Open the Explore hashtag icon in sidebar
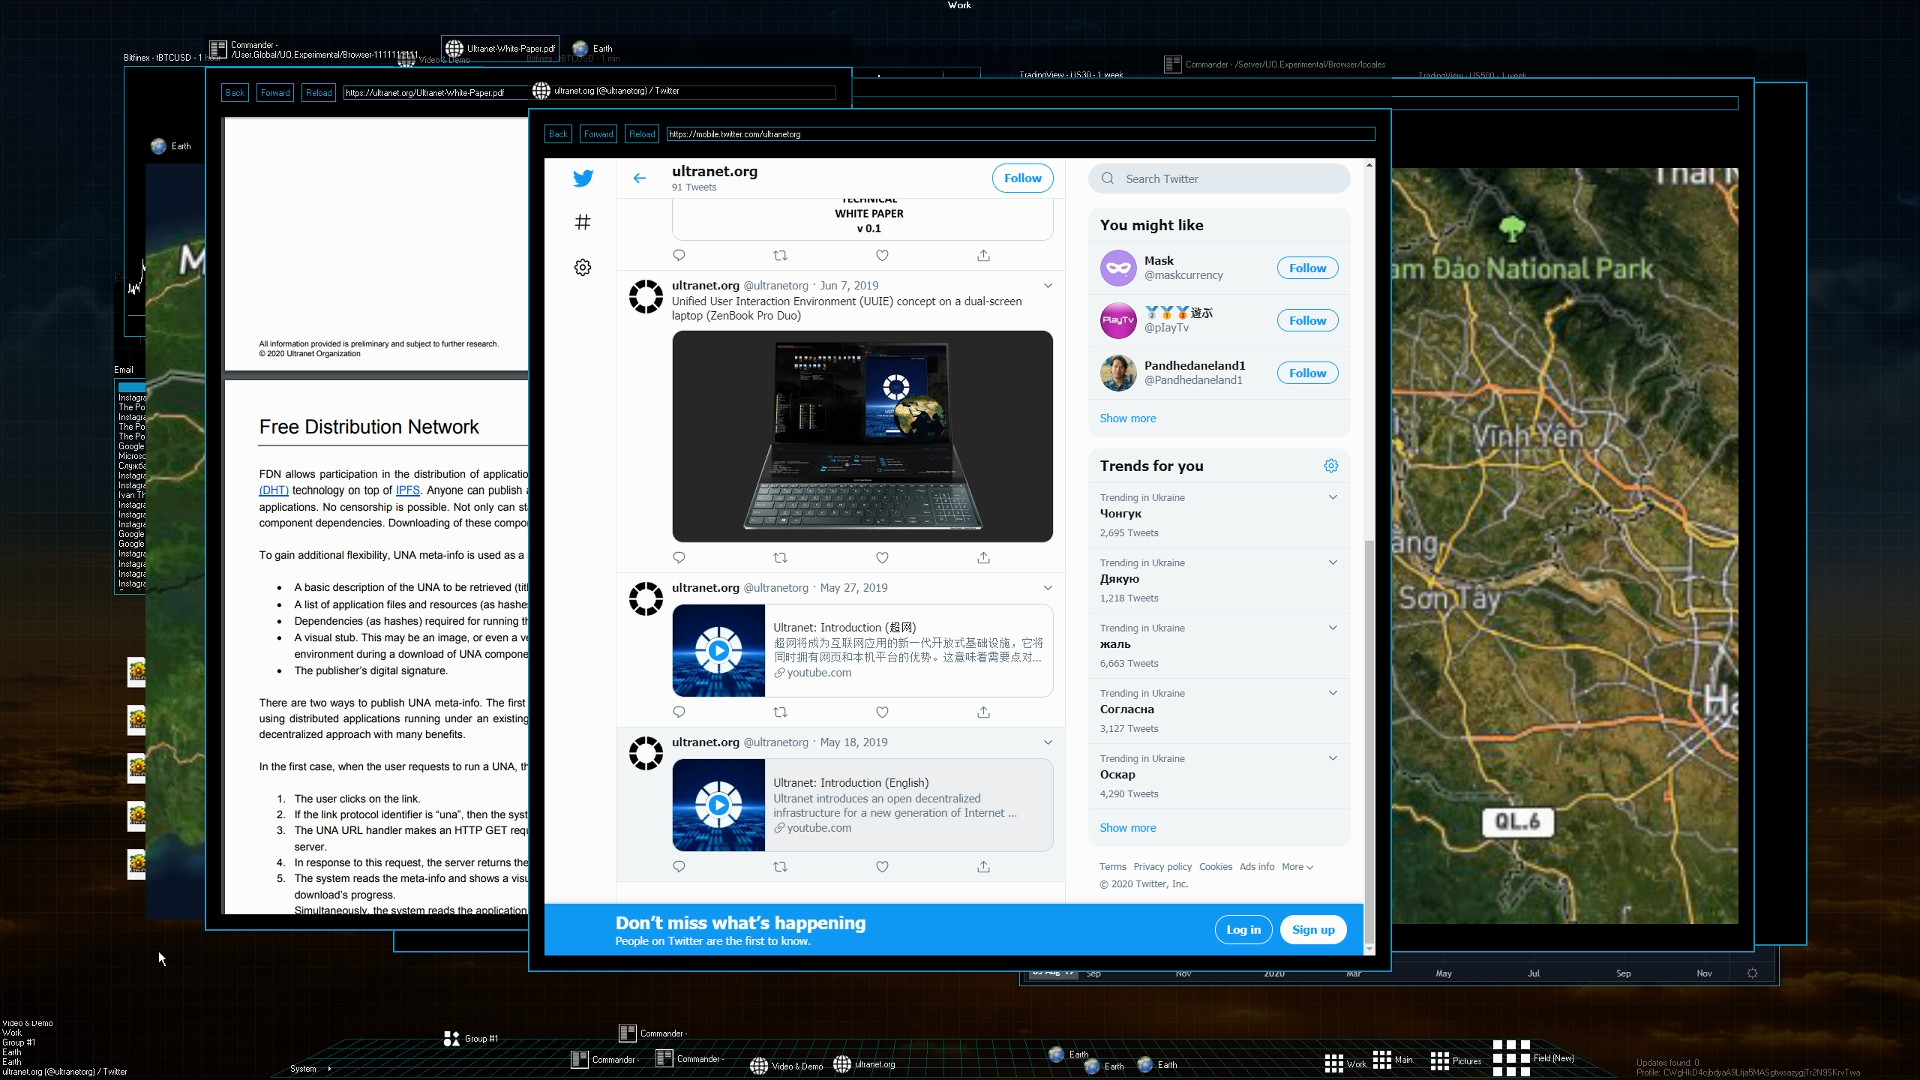The width and height of the screenshot is (1920, 1080). [583, 222]
